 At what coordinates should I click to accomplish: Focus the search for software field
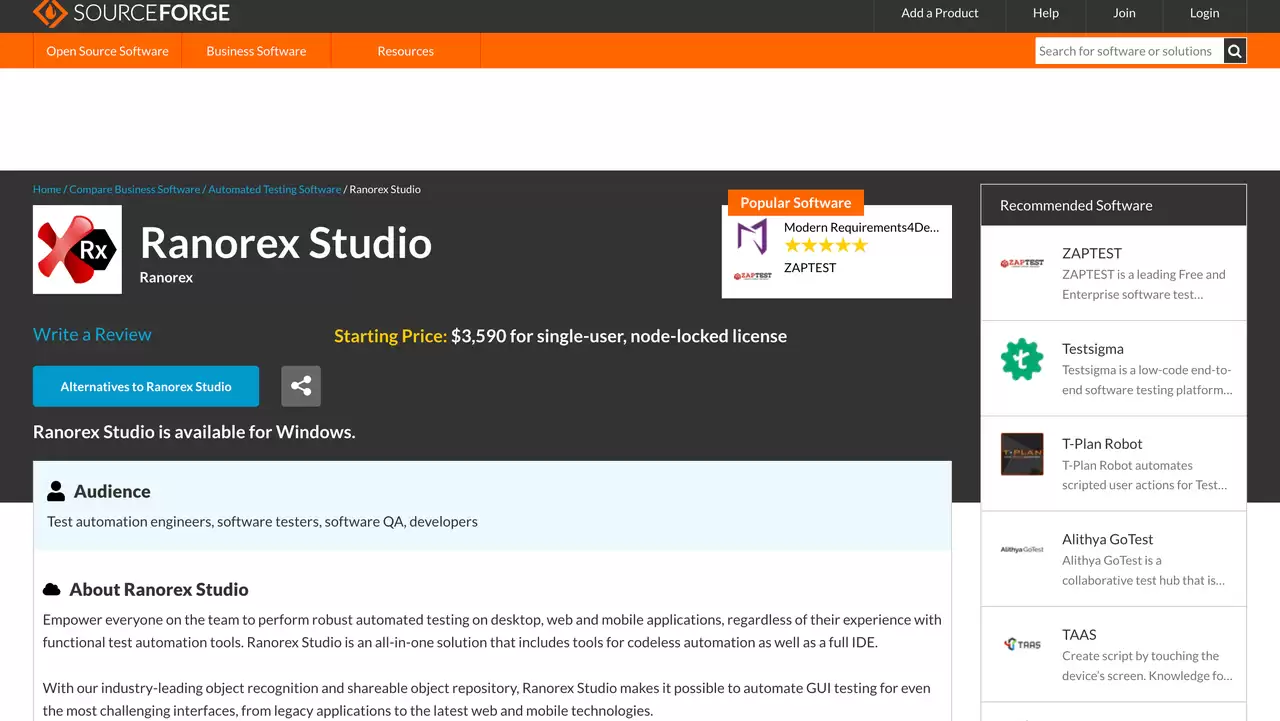[x=1129, y=51]
